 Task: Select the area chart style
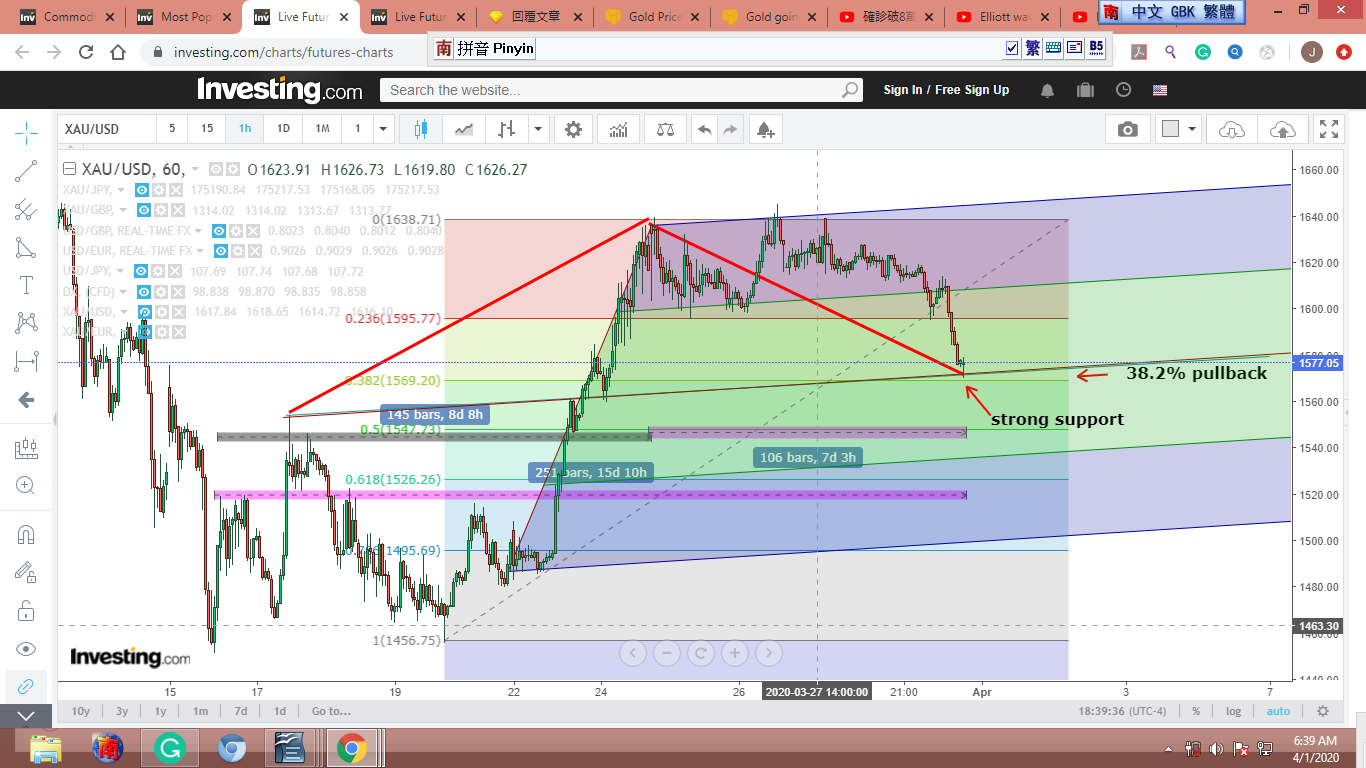tap(464, 129)
